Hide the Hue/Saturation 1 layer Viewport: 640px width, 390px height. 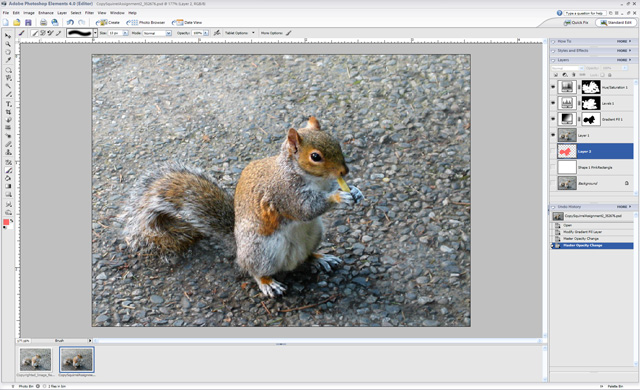pos(553,87)
